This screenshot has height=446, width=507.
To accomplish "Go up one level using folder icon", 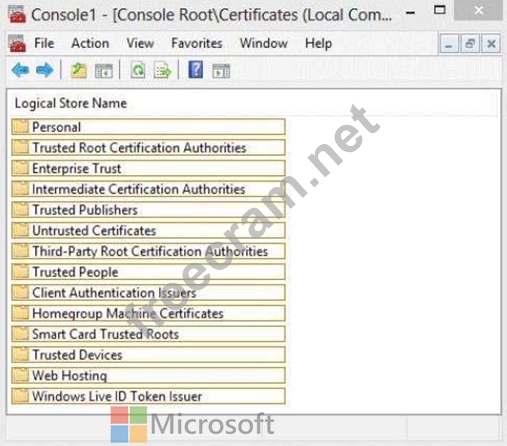I will tap(78, 70).
